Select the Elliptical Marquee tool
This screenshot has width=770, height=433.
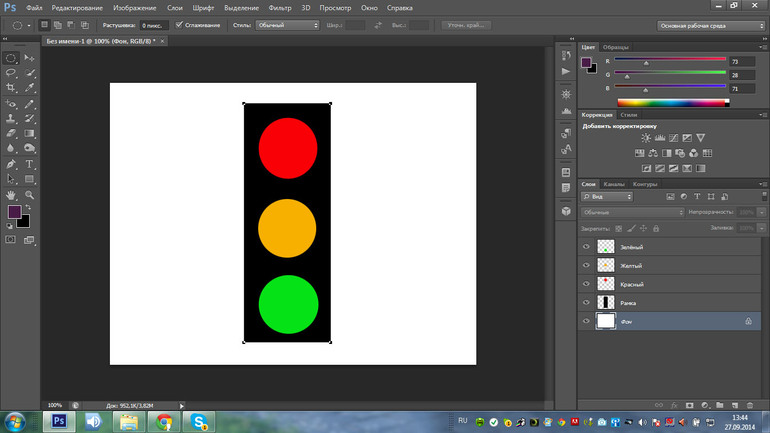pos(11,59)
